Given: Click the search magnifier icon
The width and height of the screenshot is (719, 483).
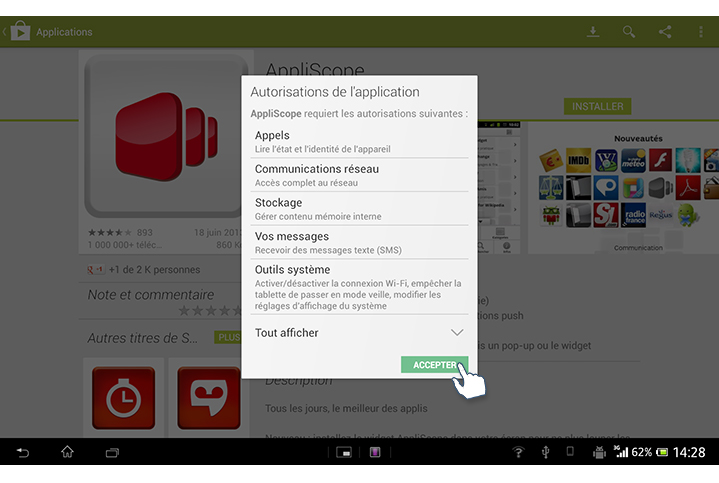Looking at the screenshot, I should tap(629, 32).
